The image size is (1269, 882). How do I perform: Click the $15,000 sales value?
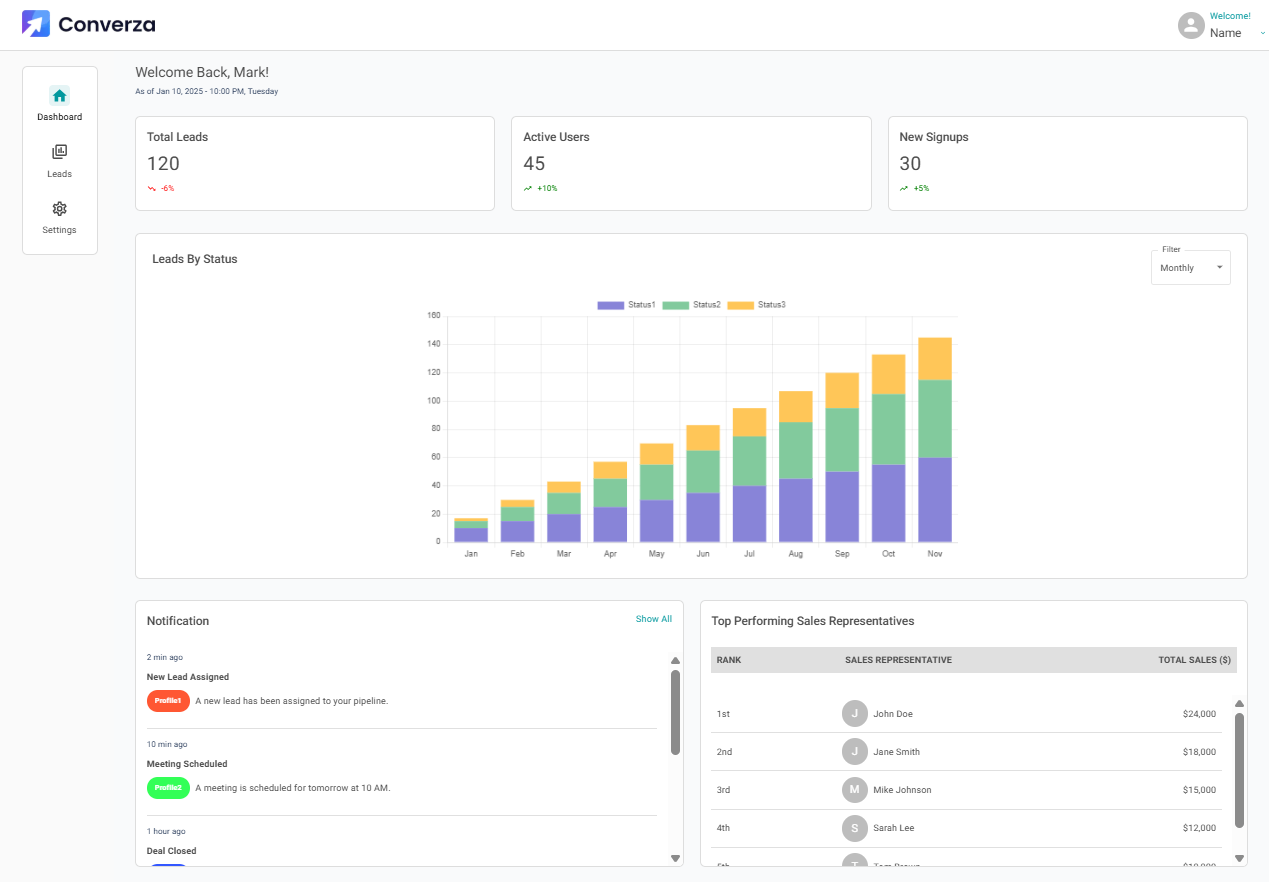[1199, 790]
